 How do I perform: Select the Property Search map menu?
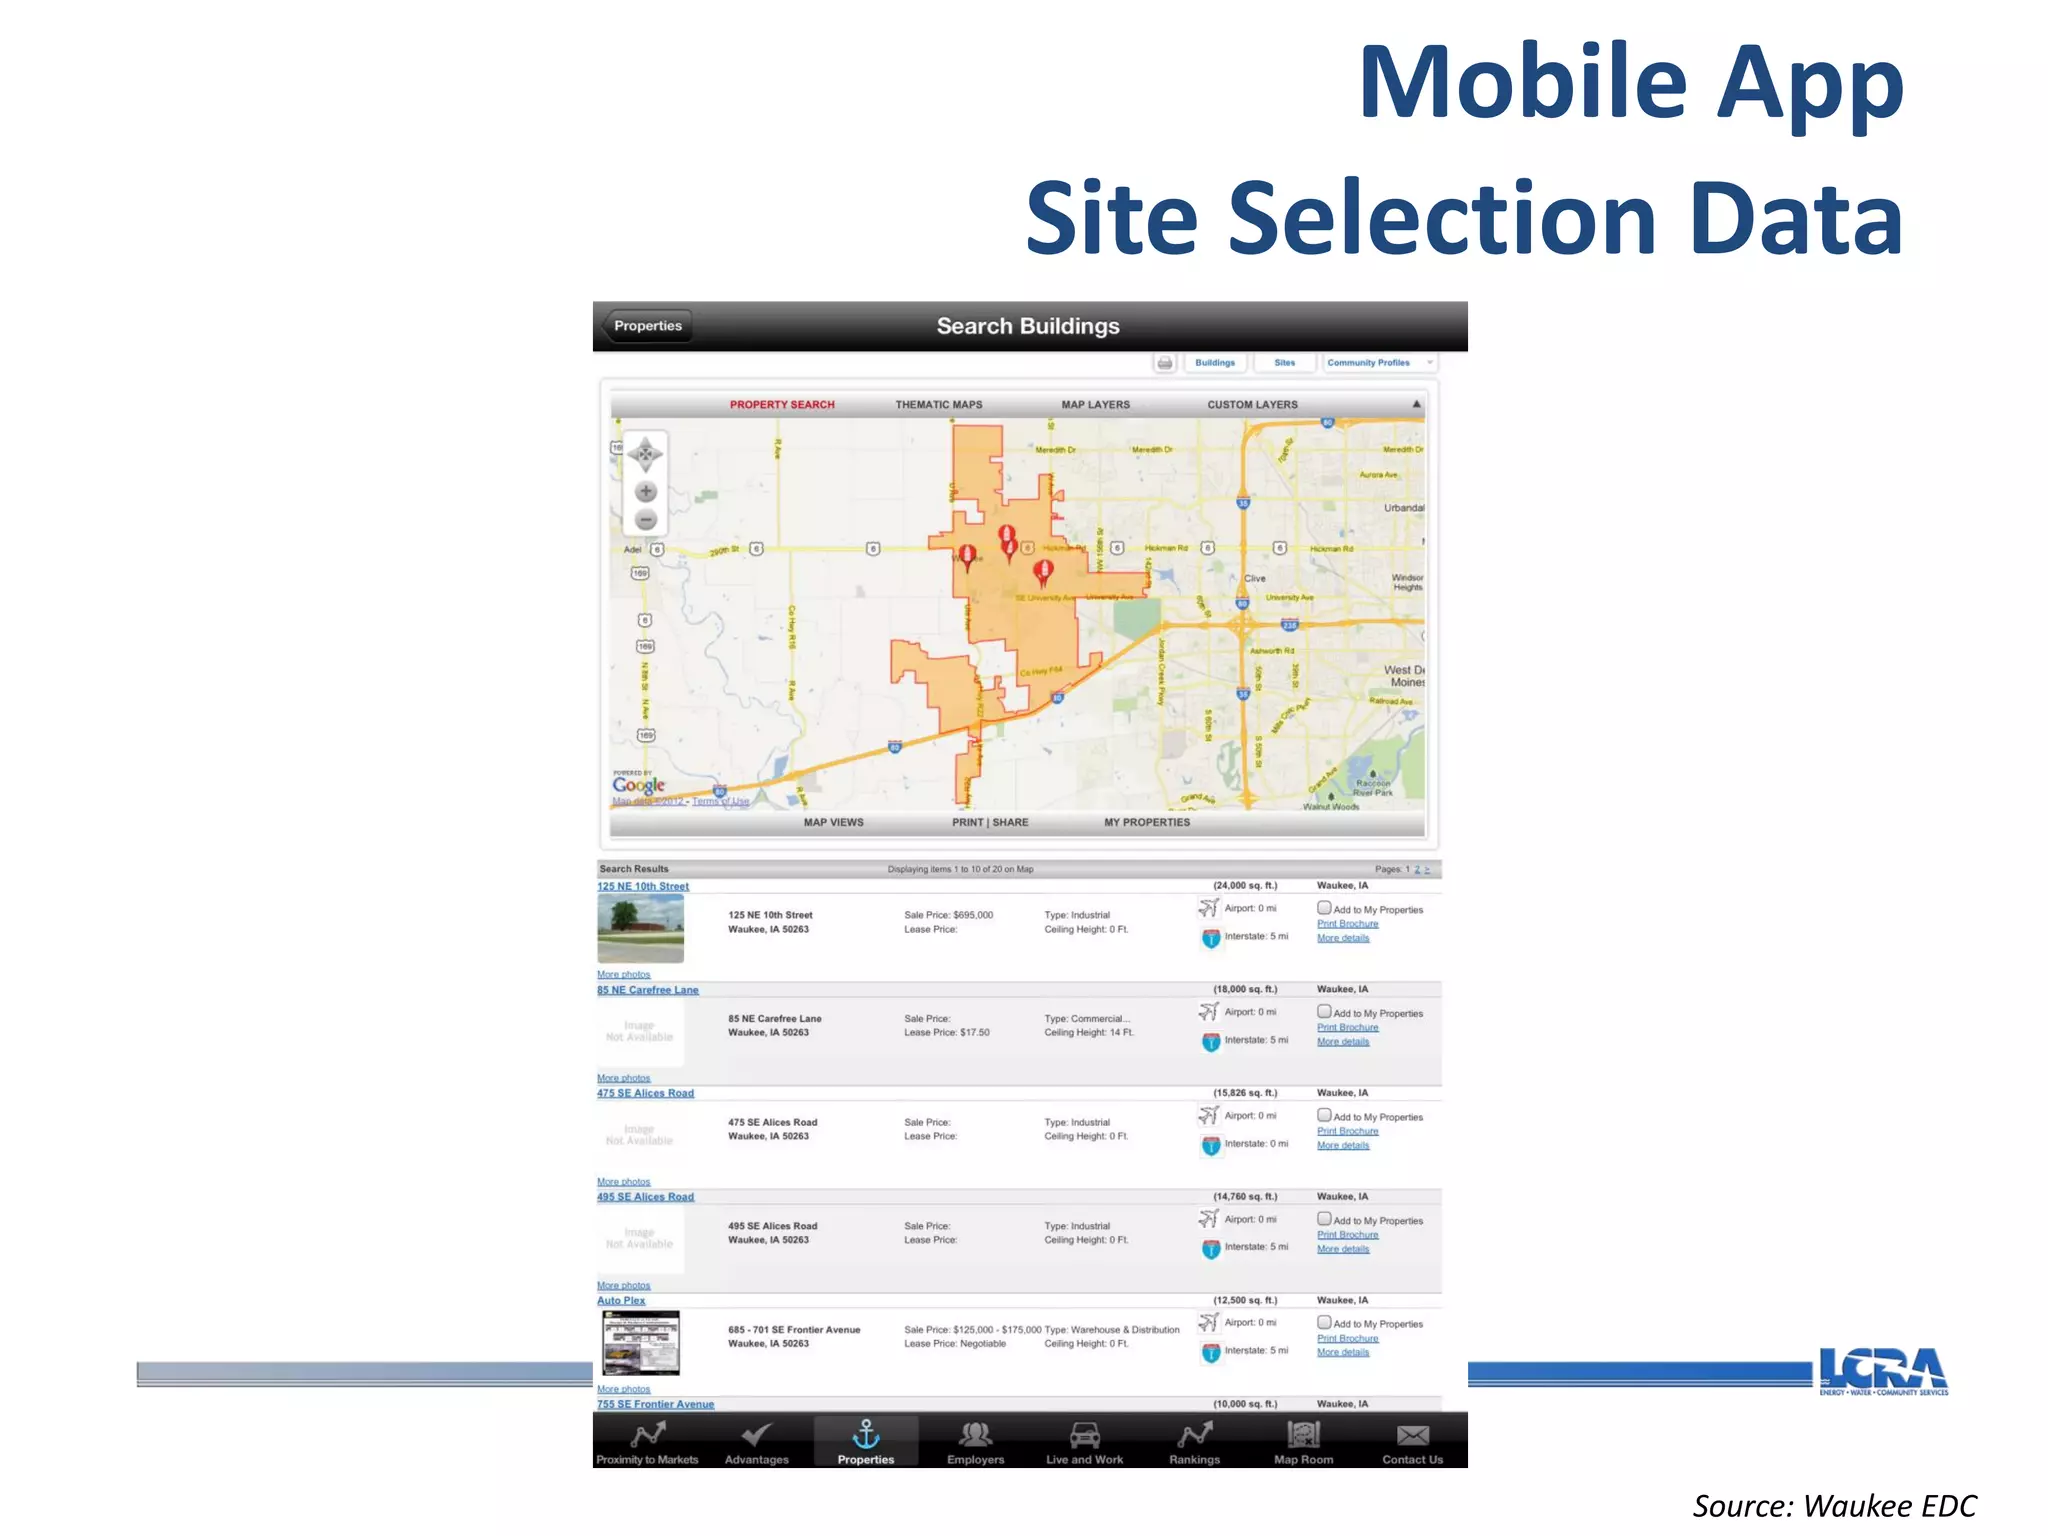click(782, 405)
